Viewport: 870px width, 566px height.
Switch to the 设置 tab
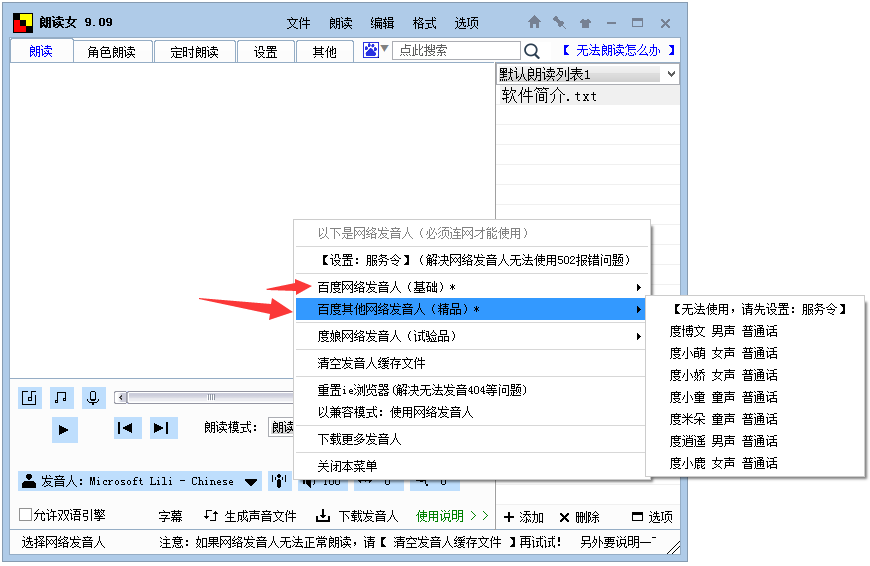pos(265,52)
